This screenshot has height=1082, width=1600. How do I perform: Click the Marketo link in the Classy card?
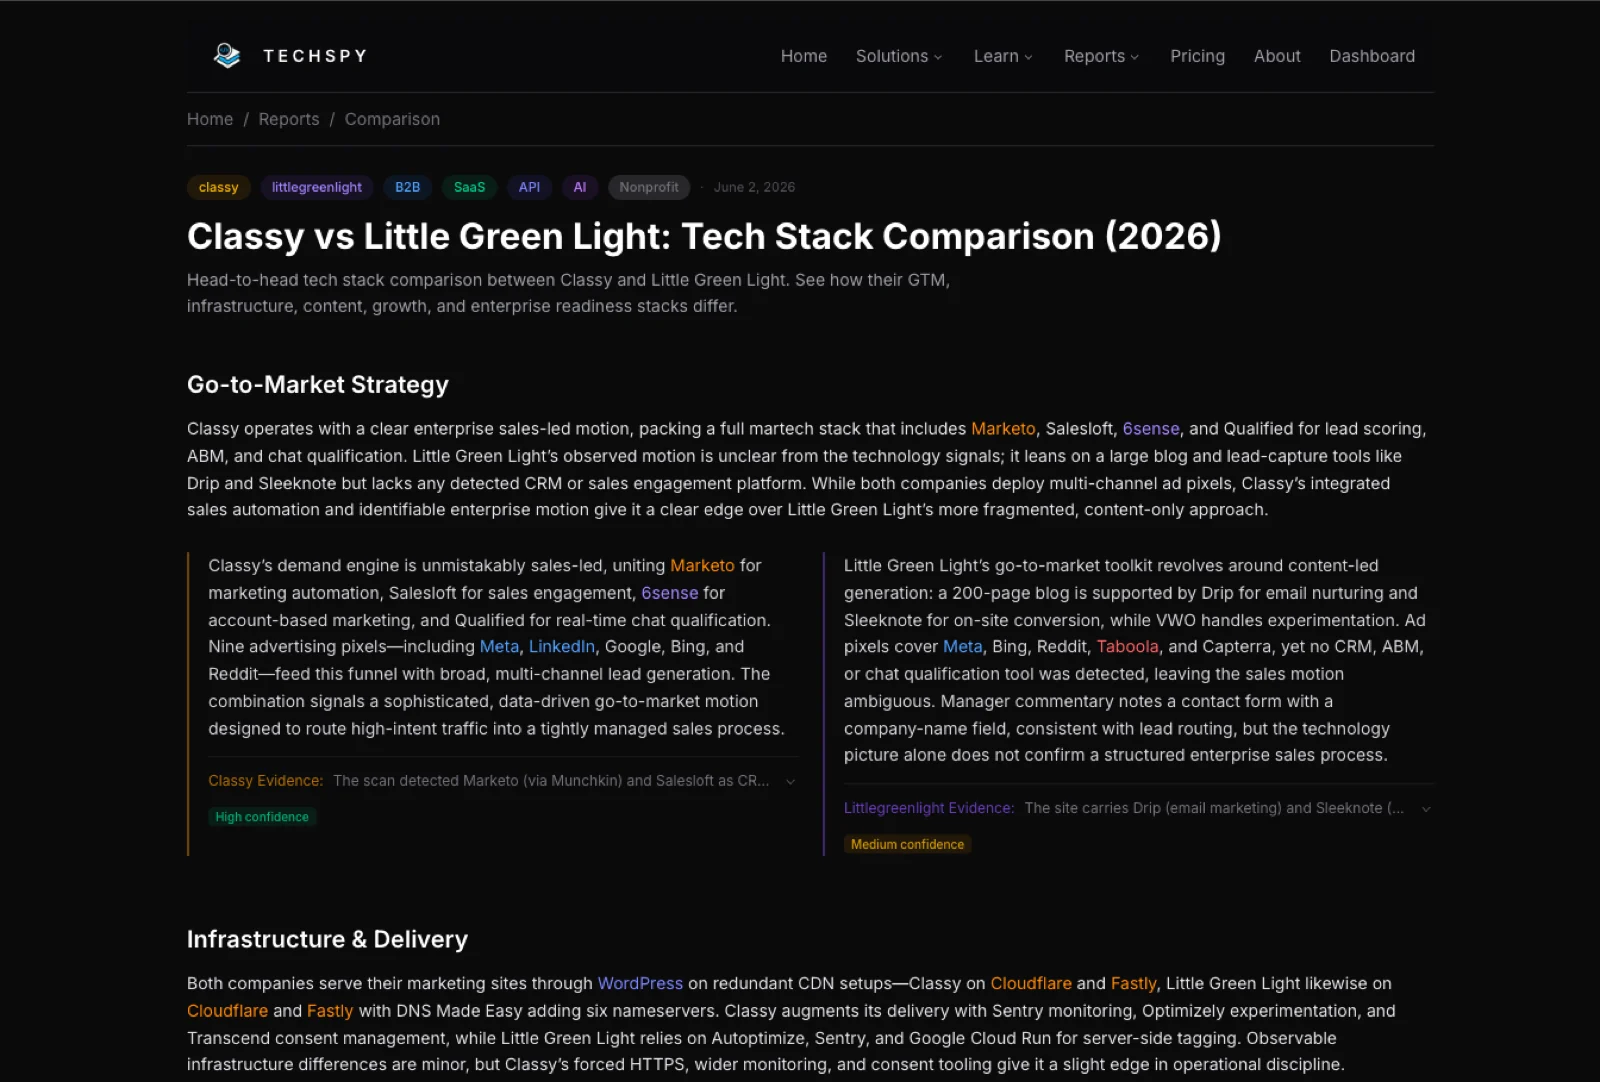[702, 565]
